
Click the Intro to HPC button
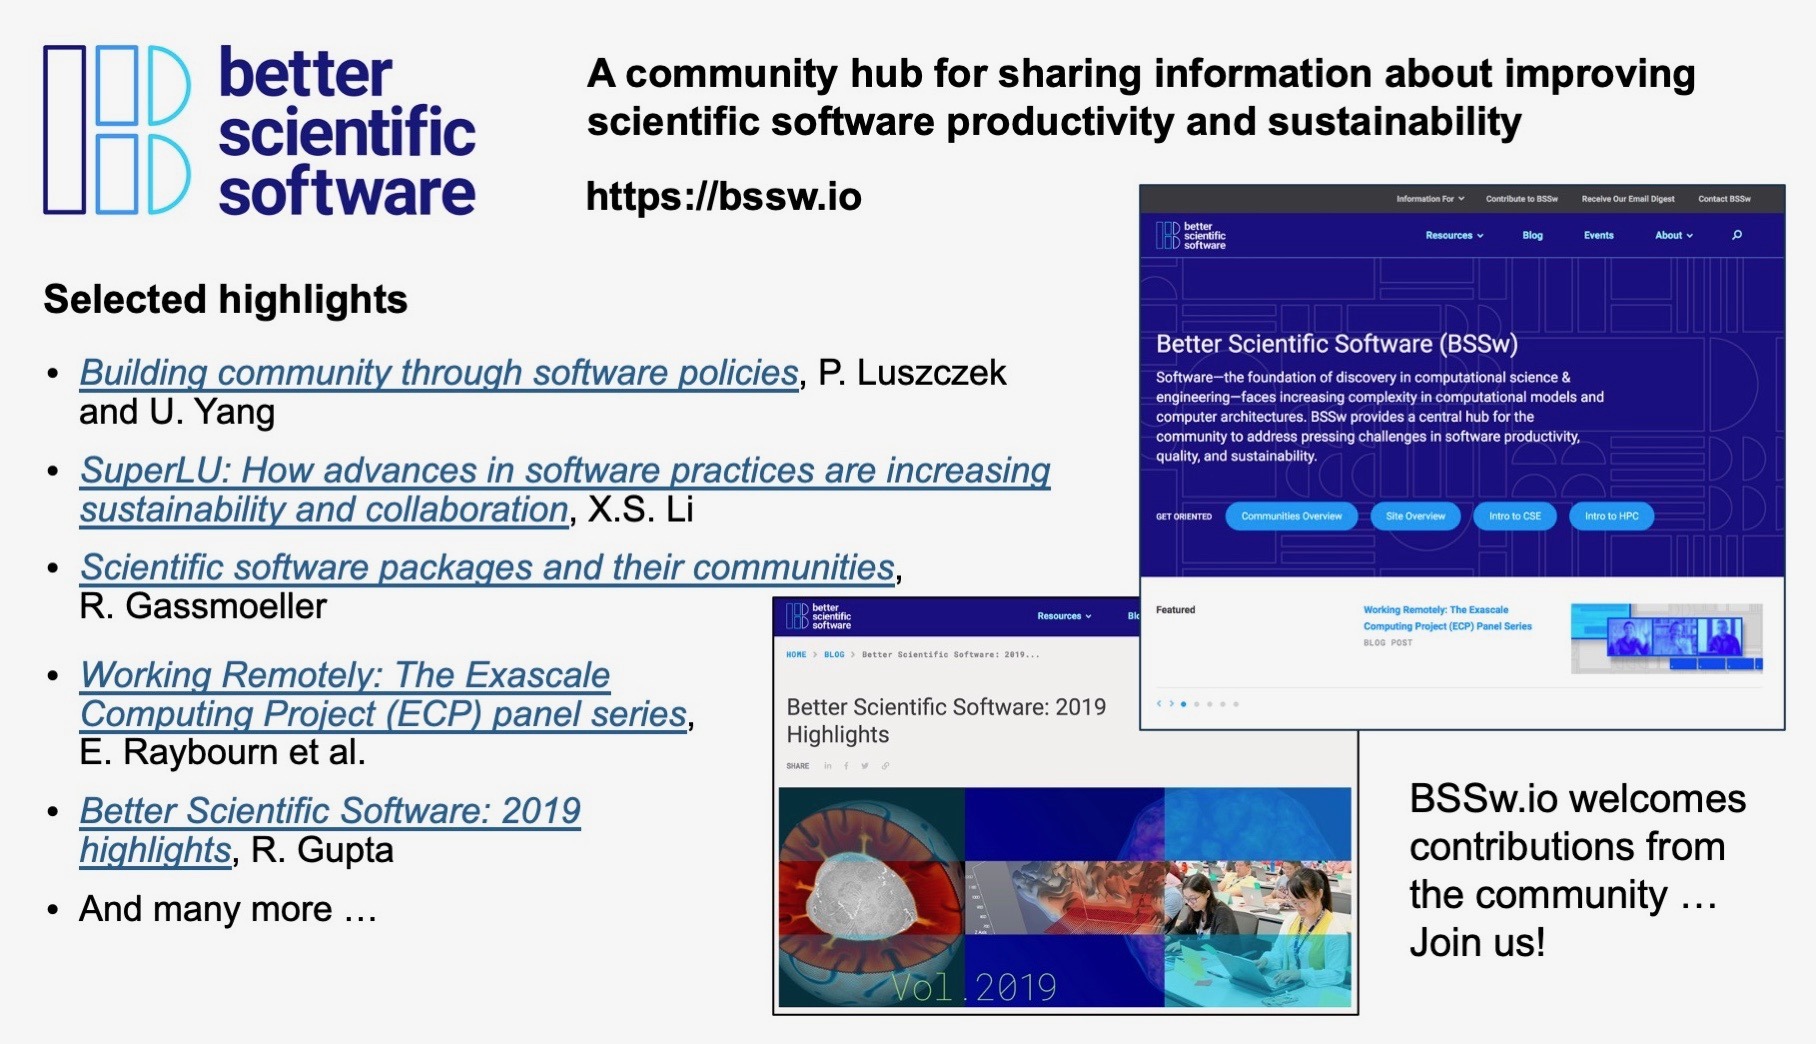tap(1611, 517)
